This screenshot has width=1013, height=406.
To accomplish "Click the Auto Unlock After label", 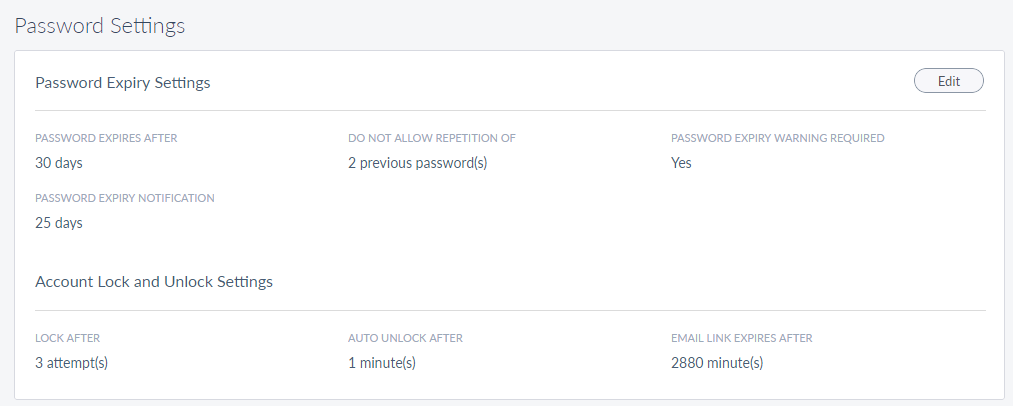I will (405, 337).
